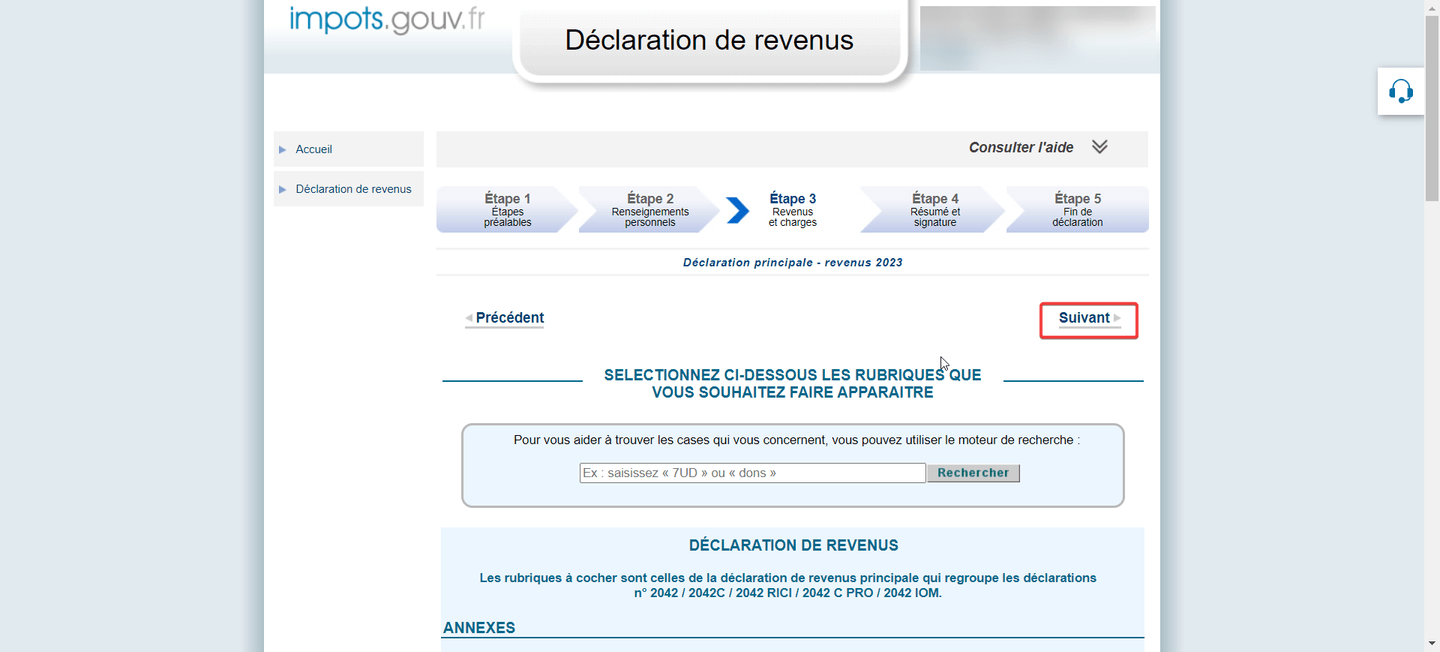Screen dimensions: 1440x652
Task: Click the arrow bullet beside Déclaration de revenus
Action: (283, 188)
